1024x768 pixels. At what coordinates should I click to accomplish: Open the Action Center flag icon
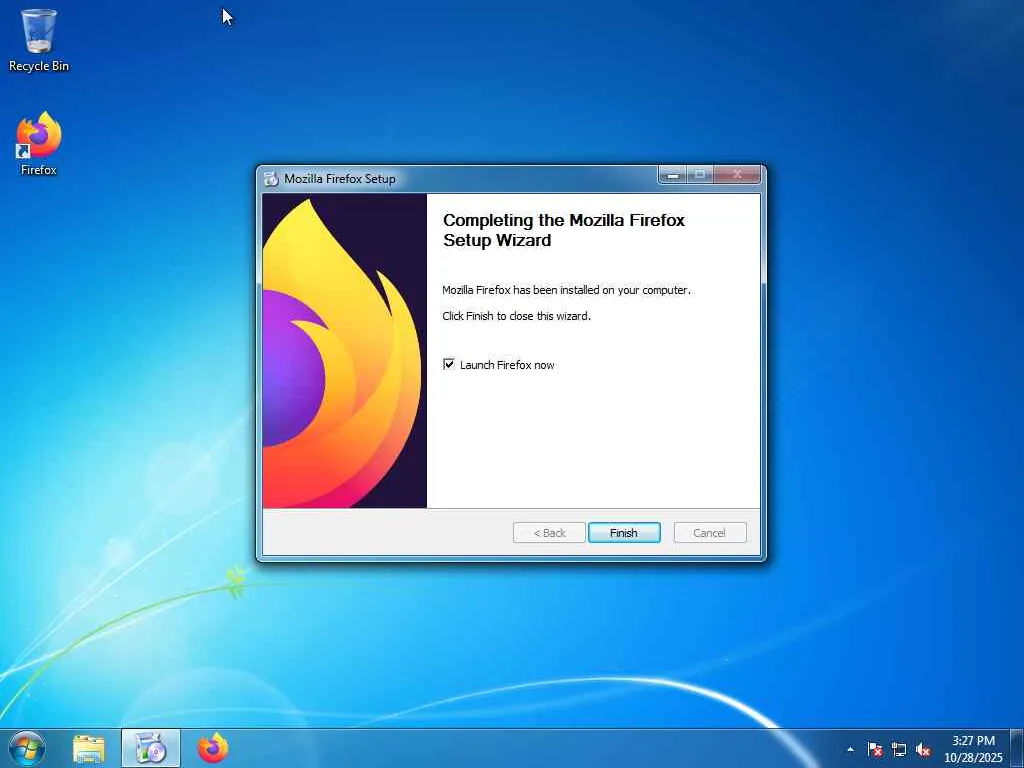pyautogui.click(x=874, y=749)
